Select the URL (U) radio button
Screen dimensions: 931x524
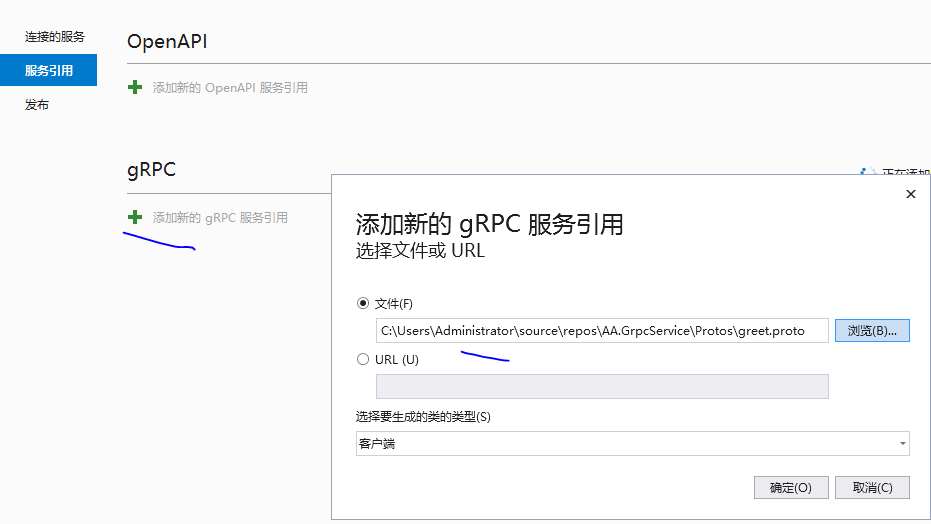click(363, 359)
